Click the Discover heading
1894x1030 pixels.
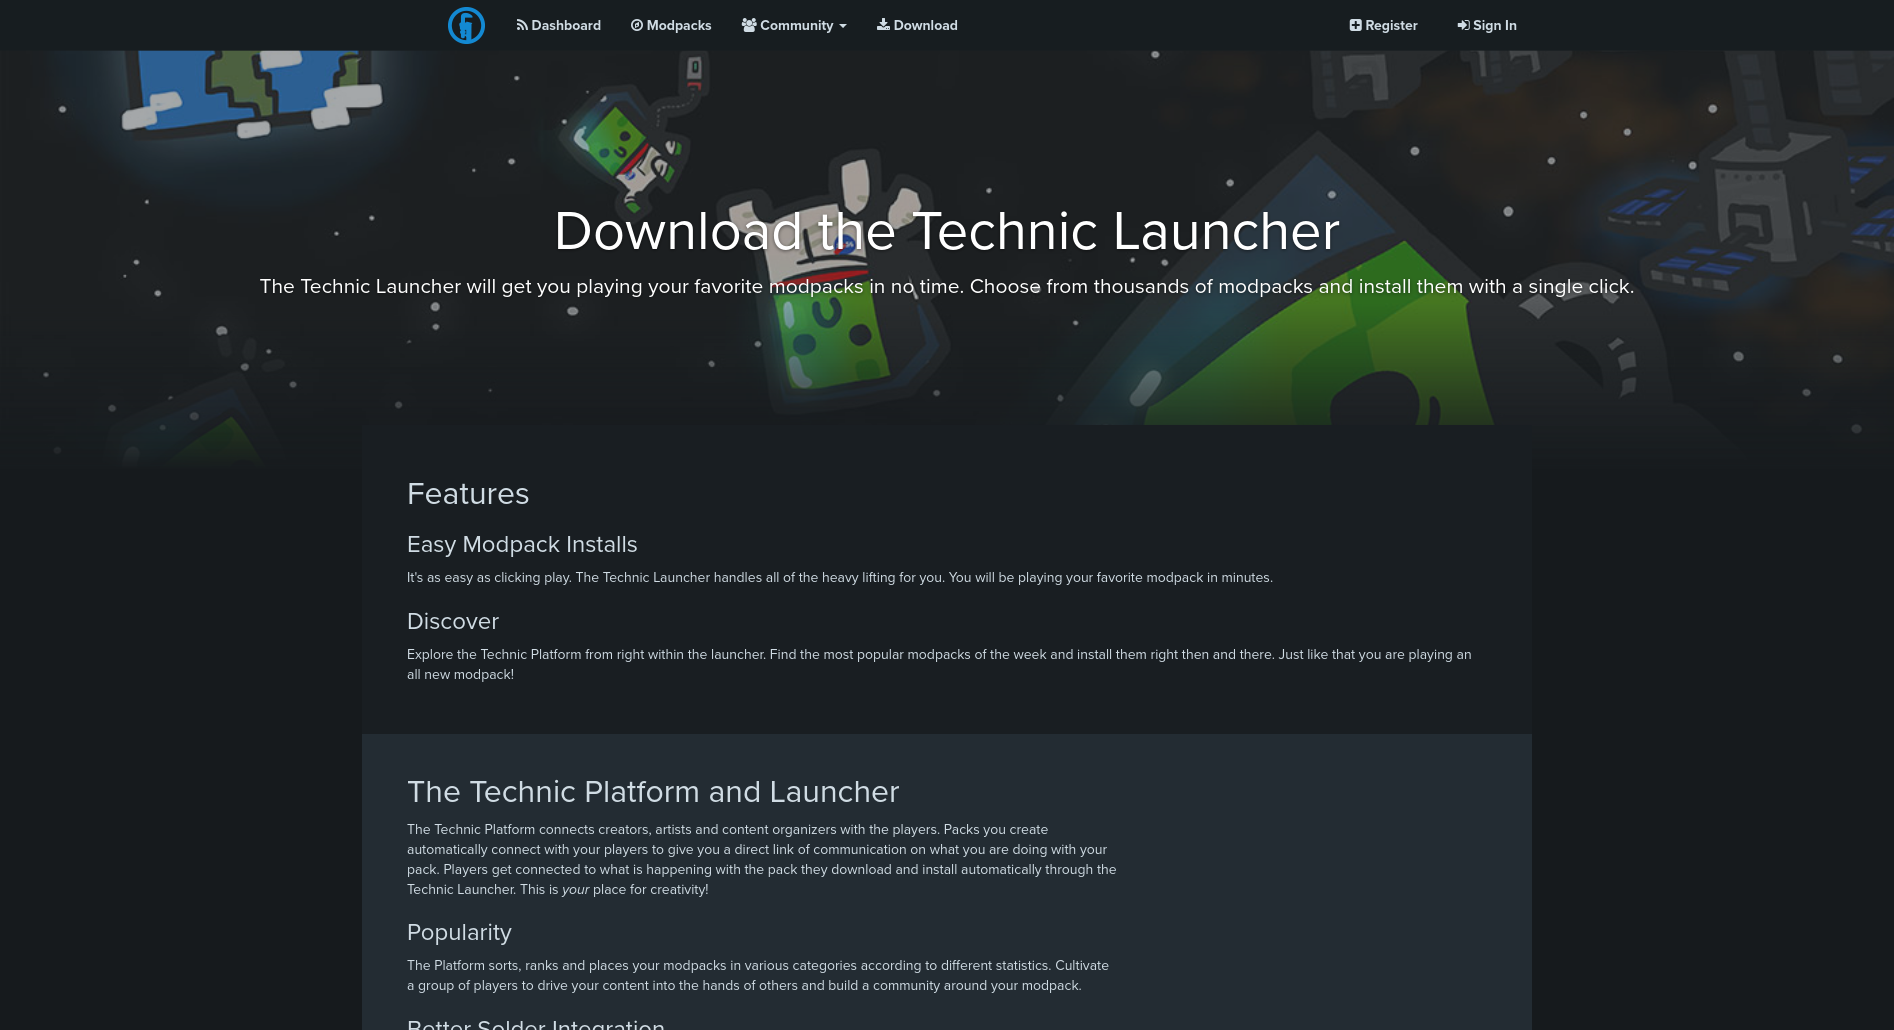click(x=452, y=621)
